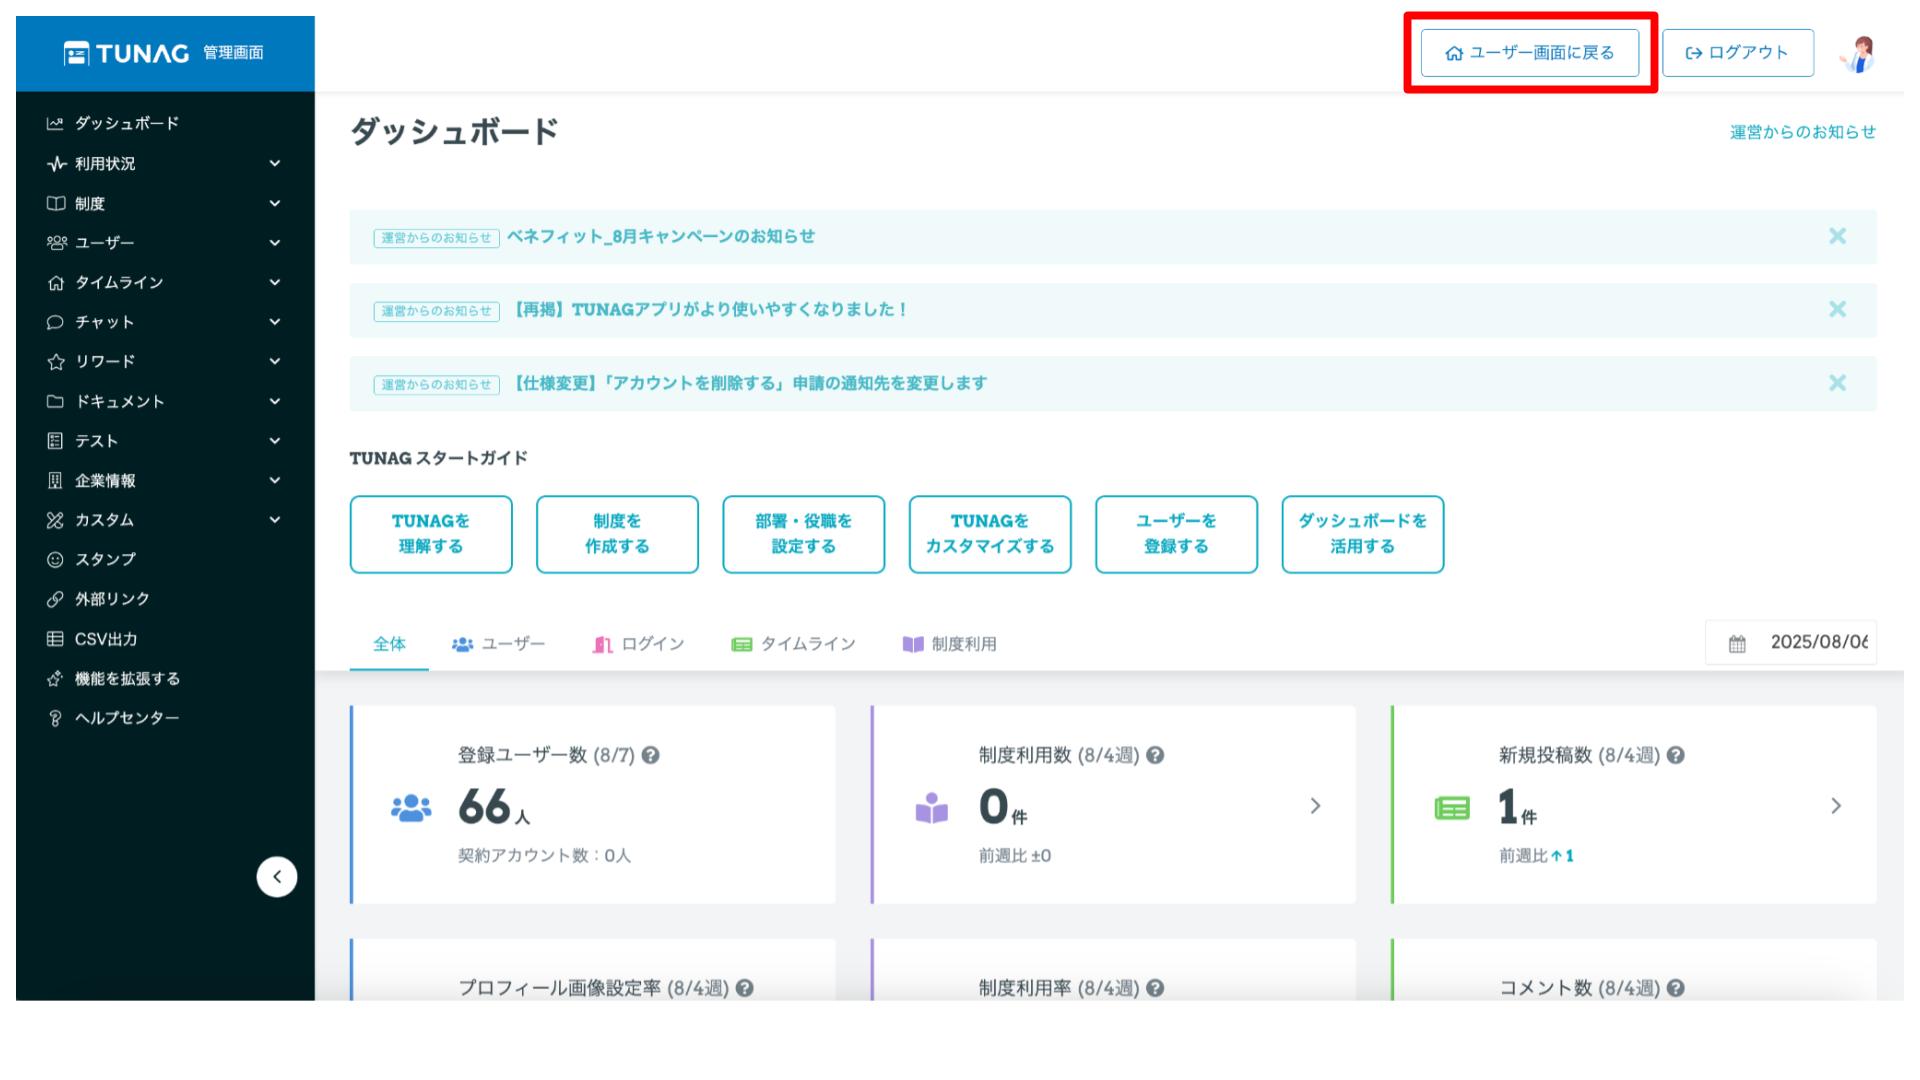The width and height of the screenshot is (1920, 1080).
Task: Collapse the sidebar with the round arrow
Action: (x=277, y=877)
